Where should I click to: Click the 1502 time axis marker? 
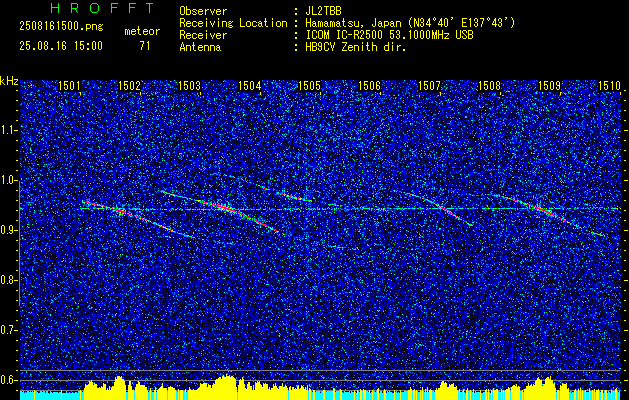130,85
